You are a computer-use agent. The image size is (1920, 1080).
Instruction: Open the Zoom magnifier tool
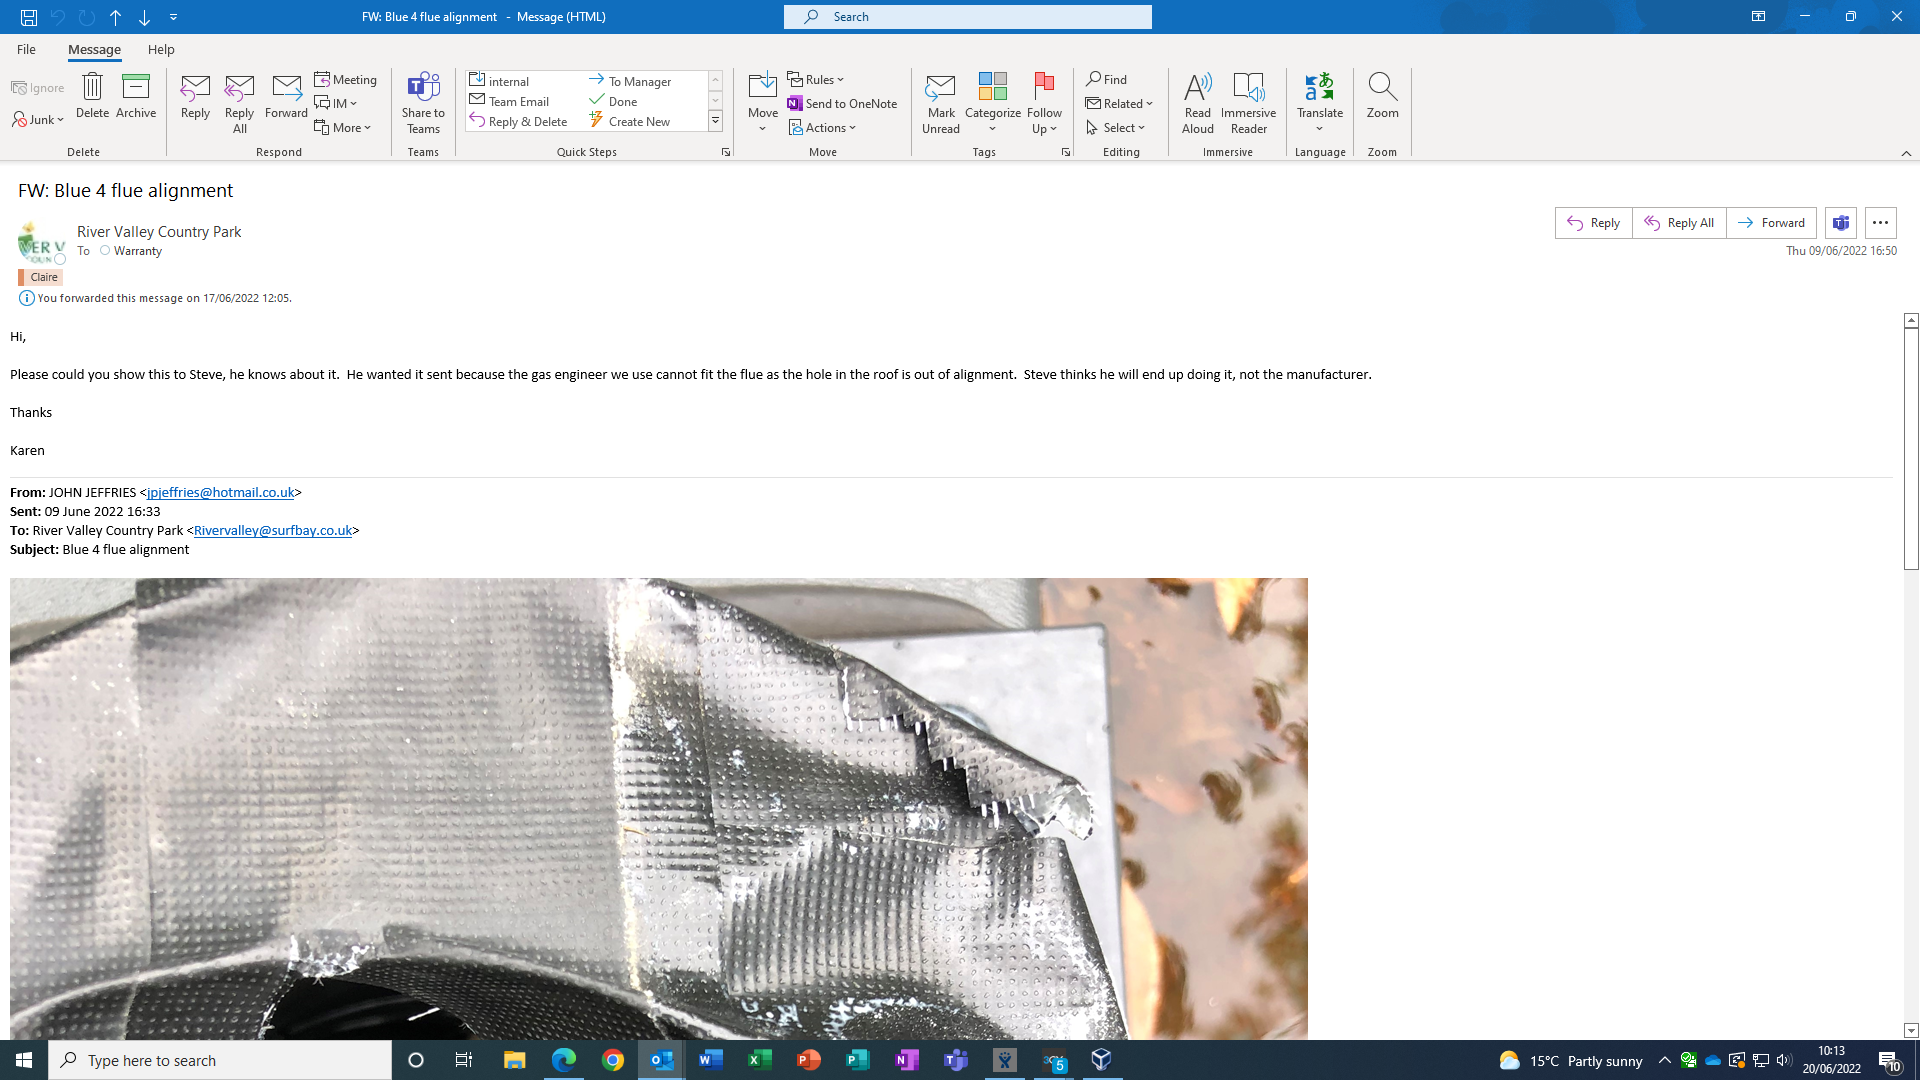click(1382, 95)
